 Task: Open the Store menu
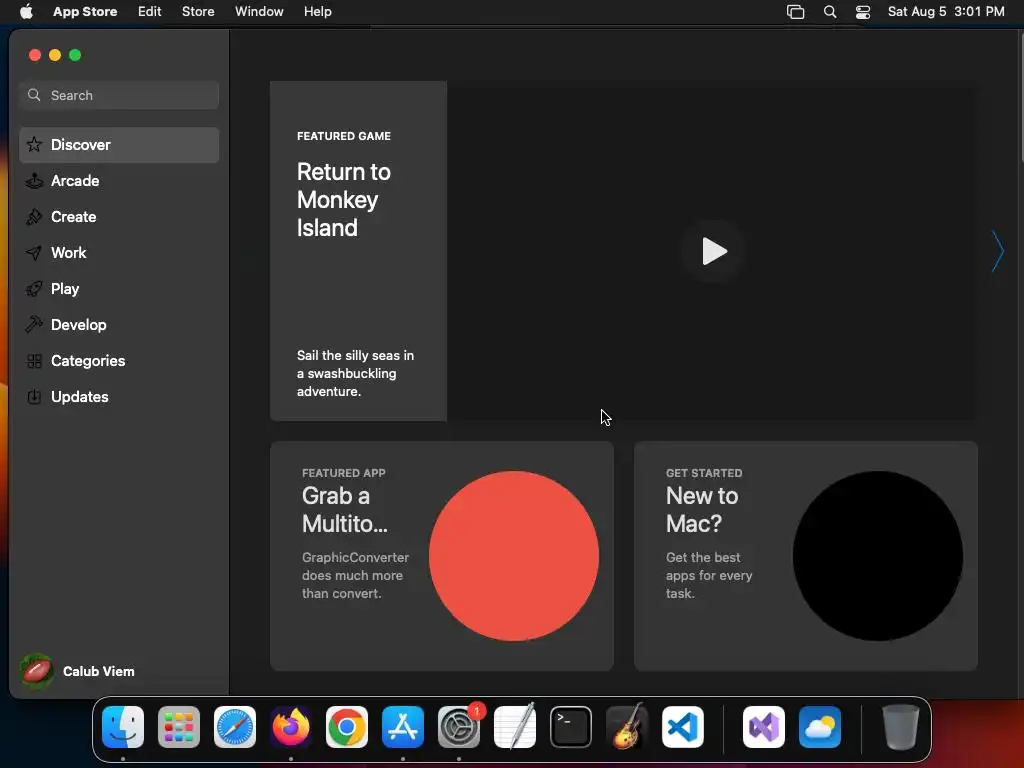point(198,12)
